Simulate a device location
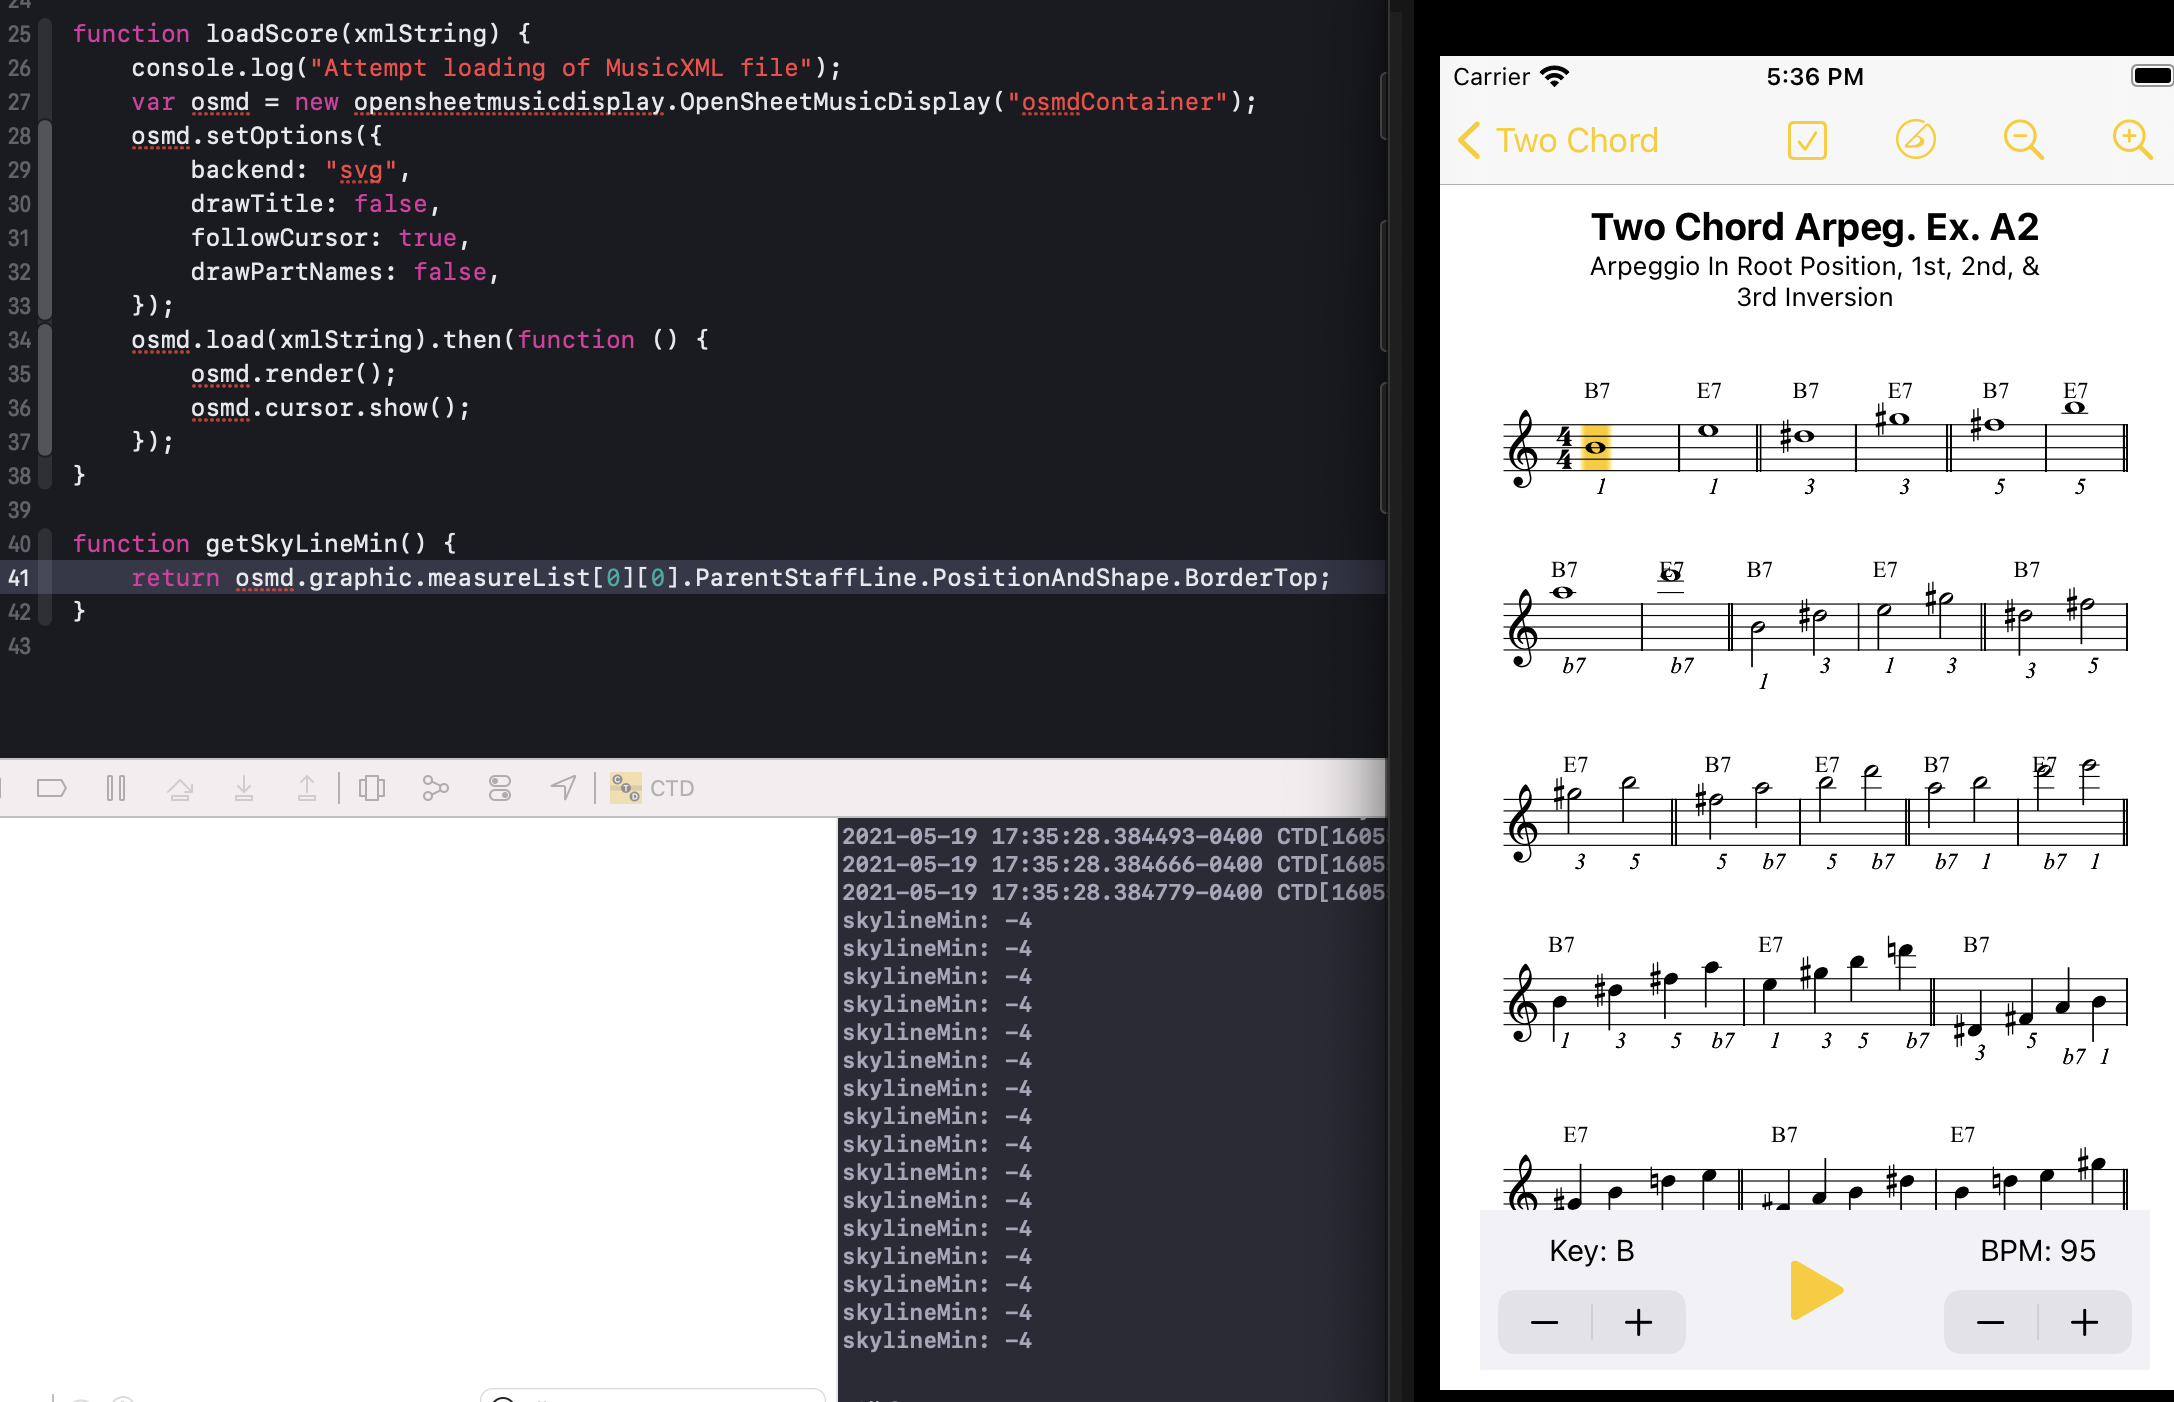2174x1402 pixels. [562, 788]
